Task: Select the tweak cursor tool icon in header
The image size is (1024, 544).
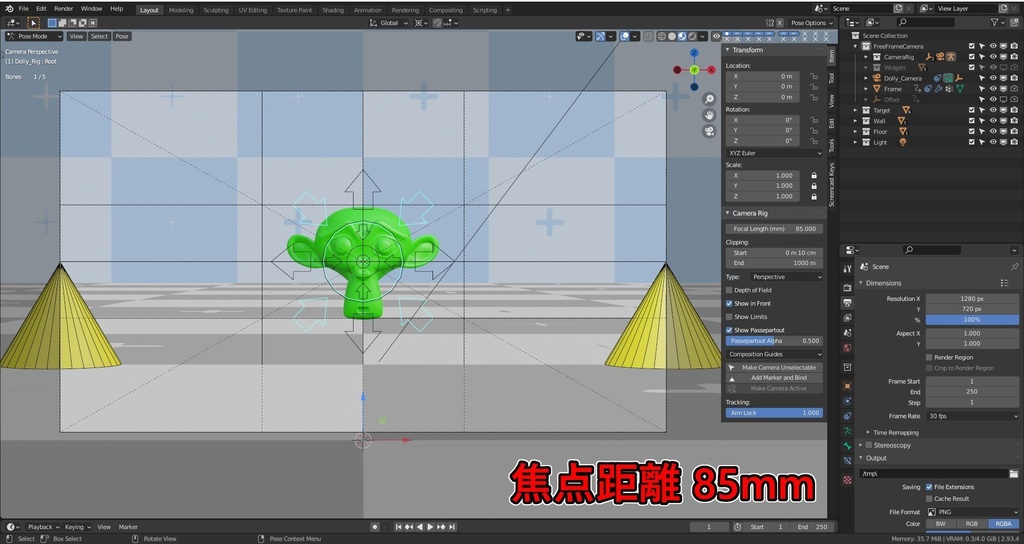Action: (33, 23)
